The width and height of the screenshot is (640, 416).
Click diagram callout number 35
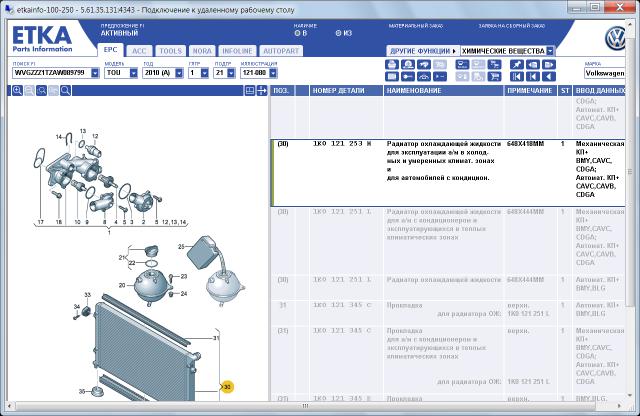pyautogui.click(x=82, y=391)
